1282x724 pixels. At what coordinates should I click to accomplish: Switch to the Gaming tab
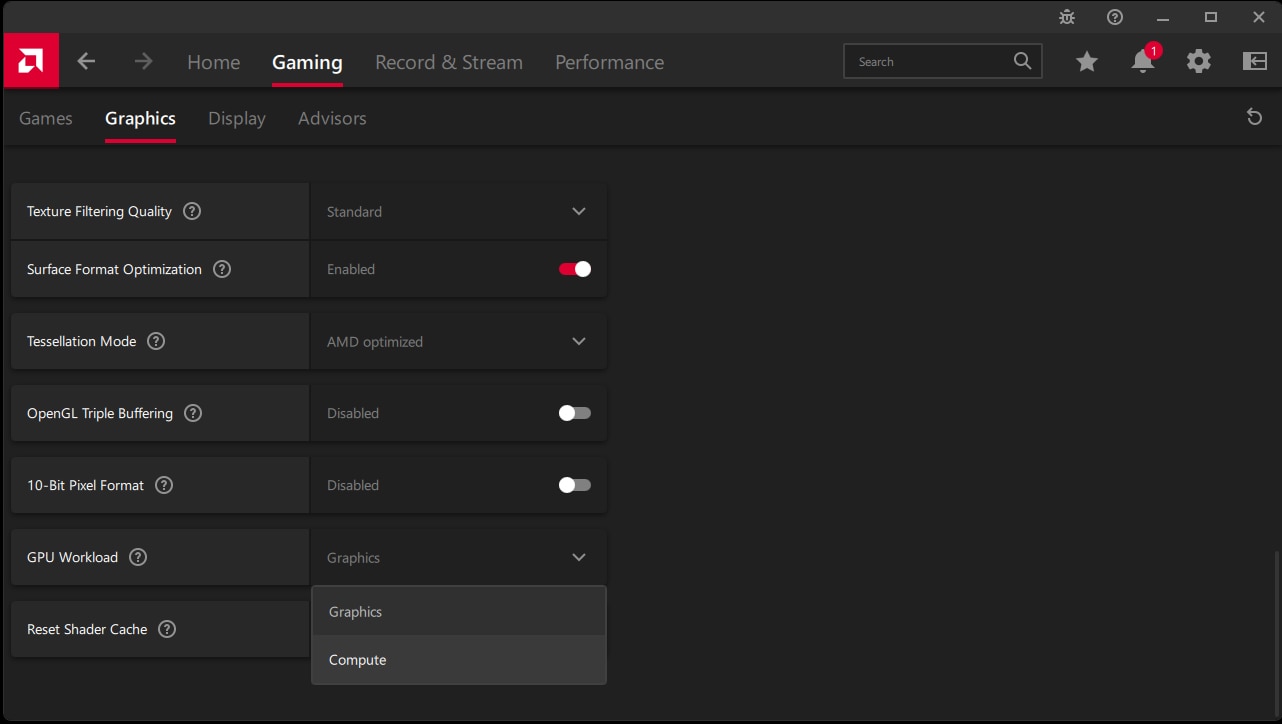[x=307, y=62]
